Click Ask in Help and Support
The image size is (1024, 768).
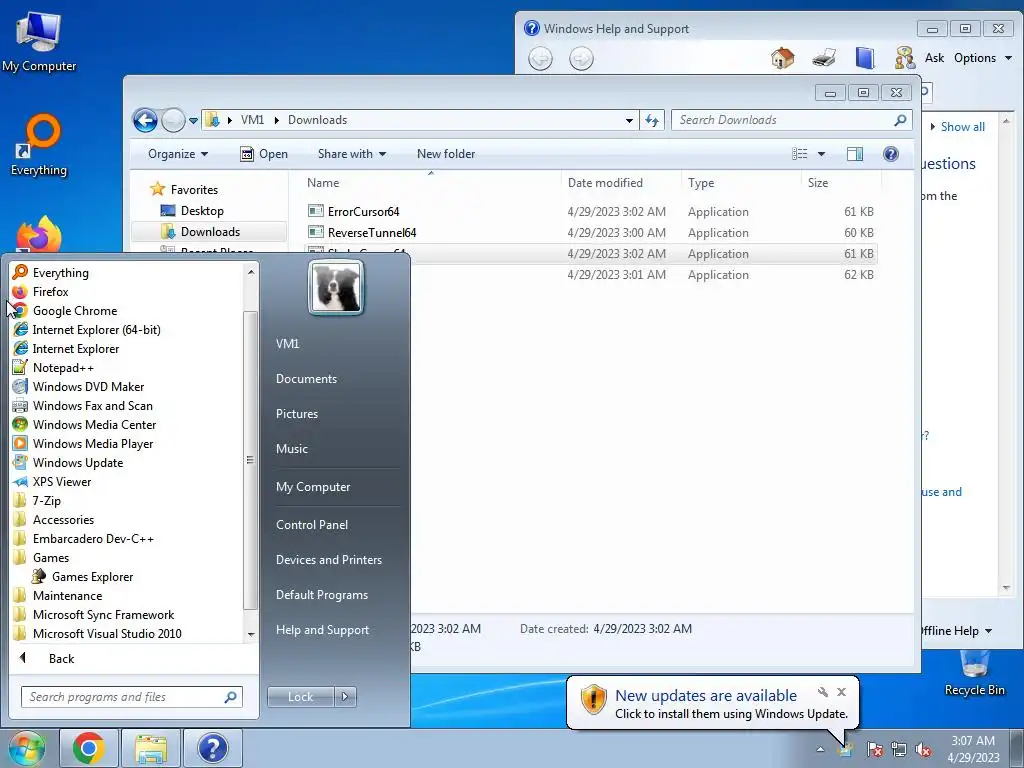(x=934, y=58)
